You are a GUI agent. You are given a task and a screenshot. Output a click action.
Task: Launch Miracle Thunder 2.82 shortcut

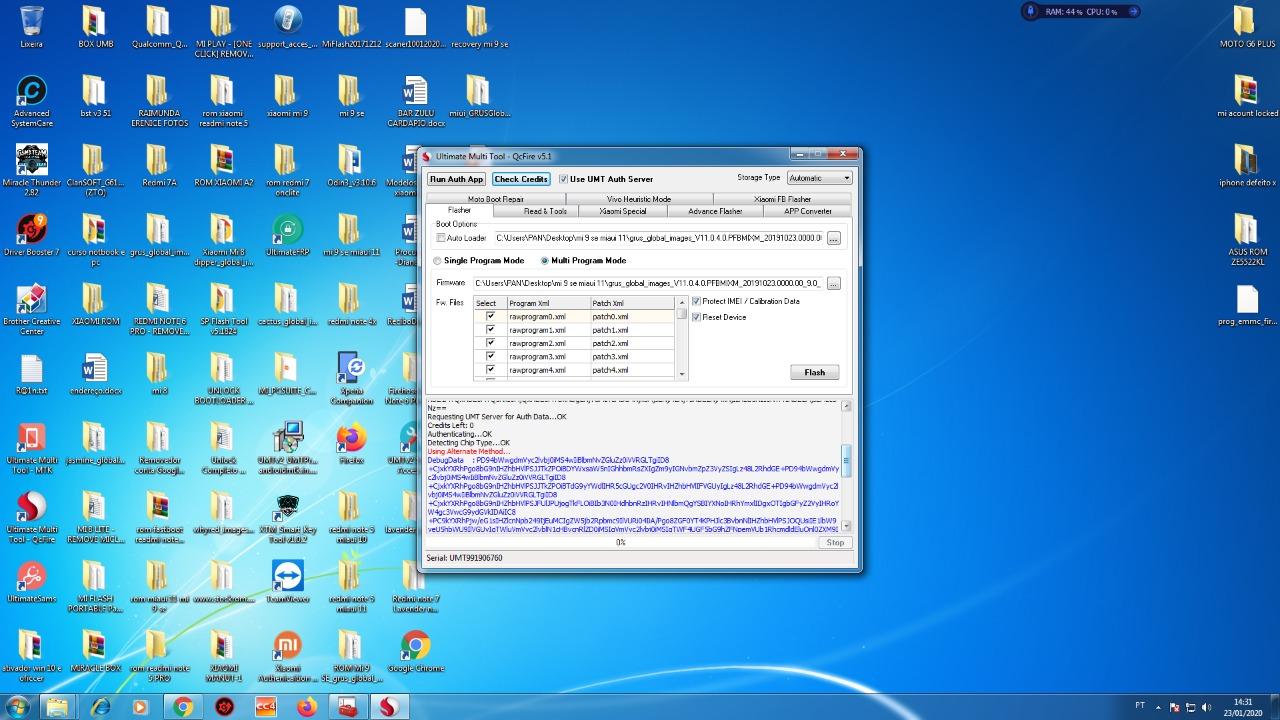[x=31, y=170]
